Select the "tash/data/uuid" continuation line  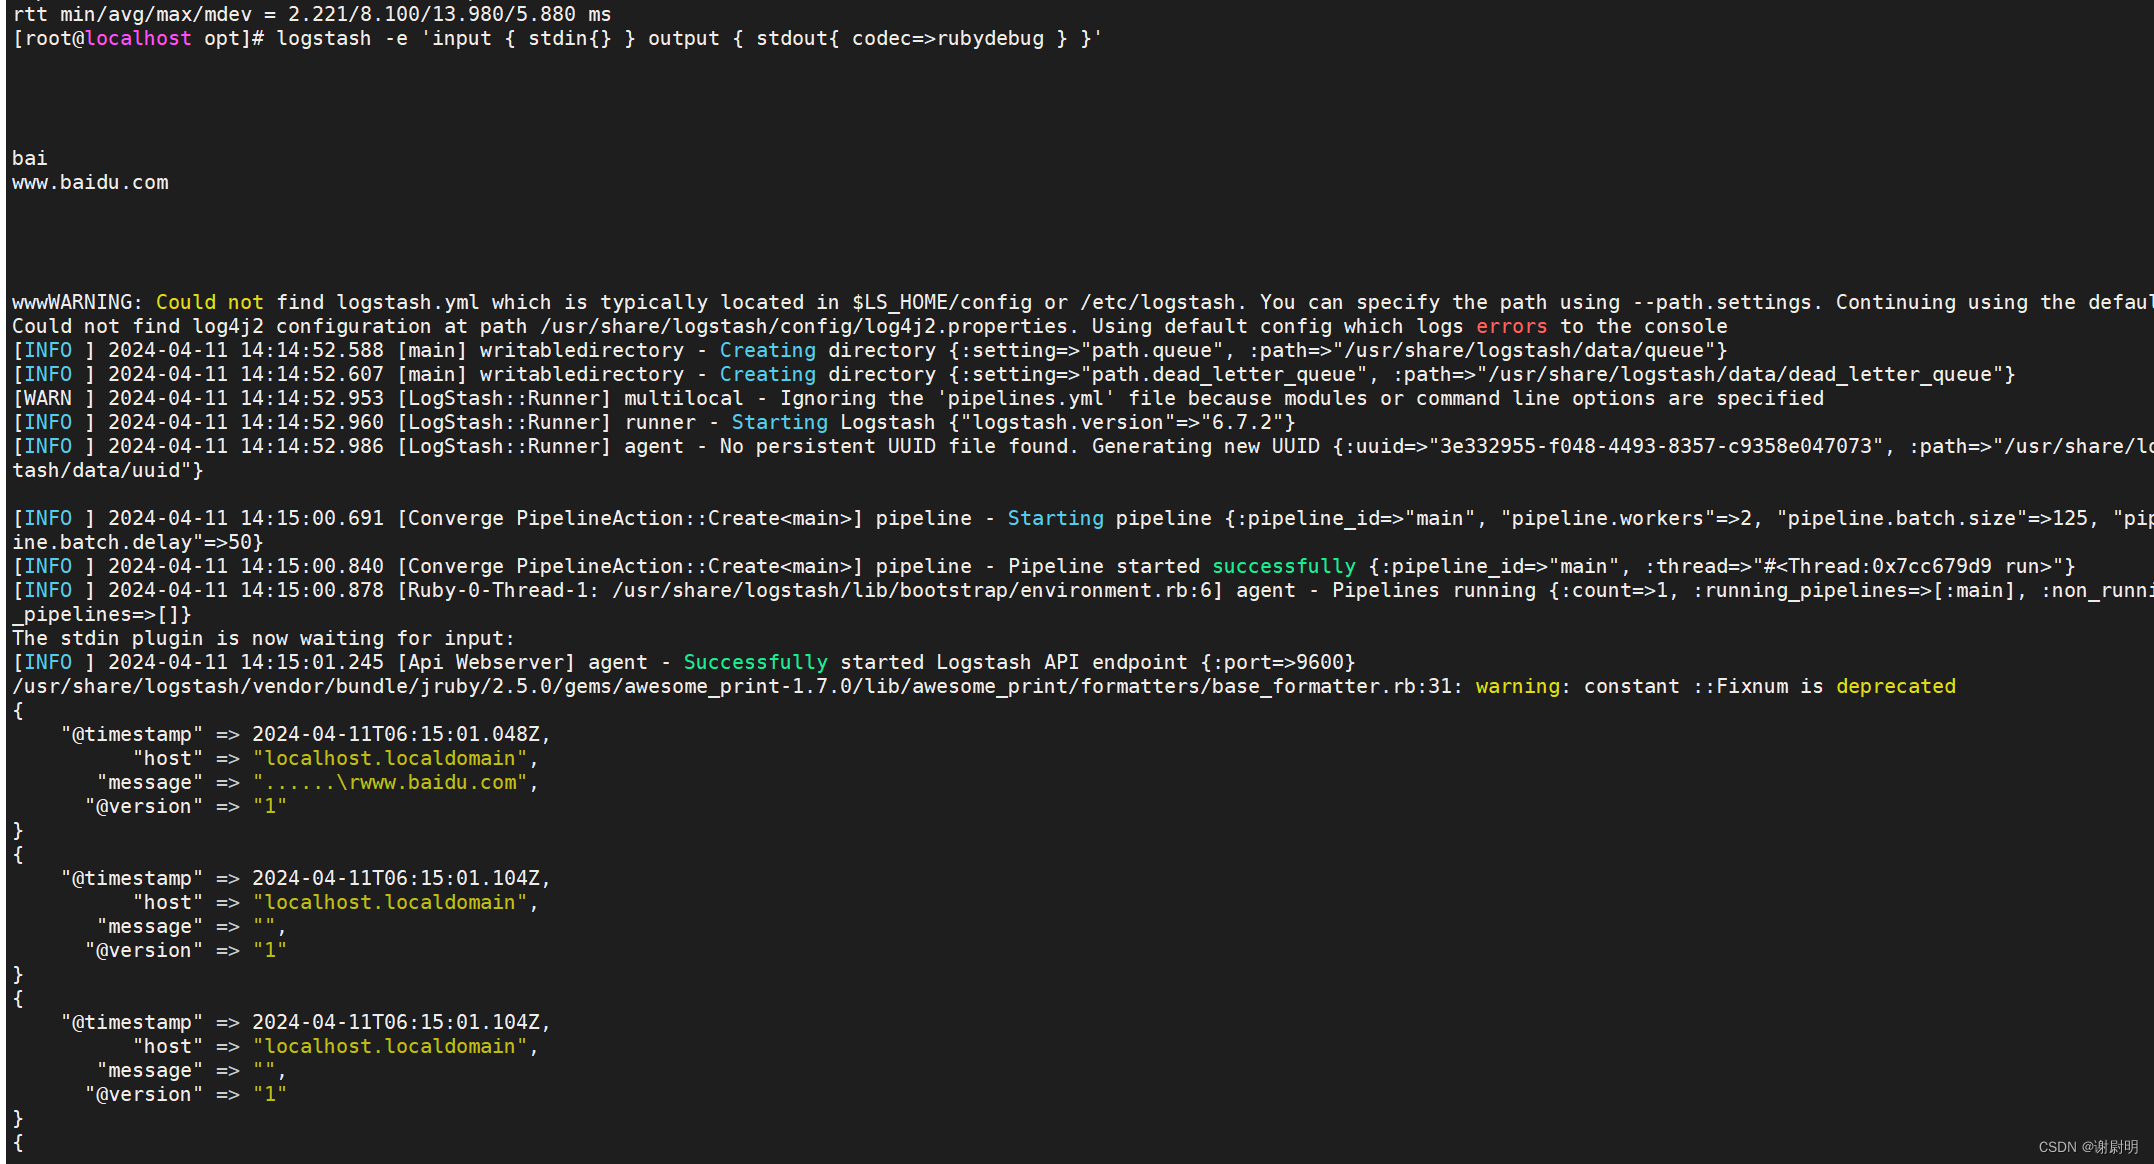tap(108, 471)
